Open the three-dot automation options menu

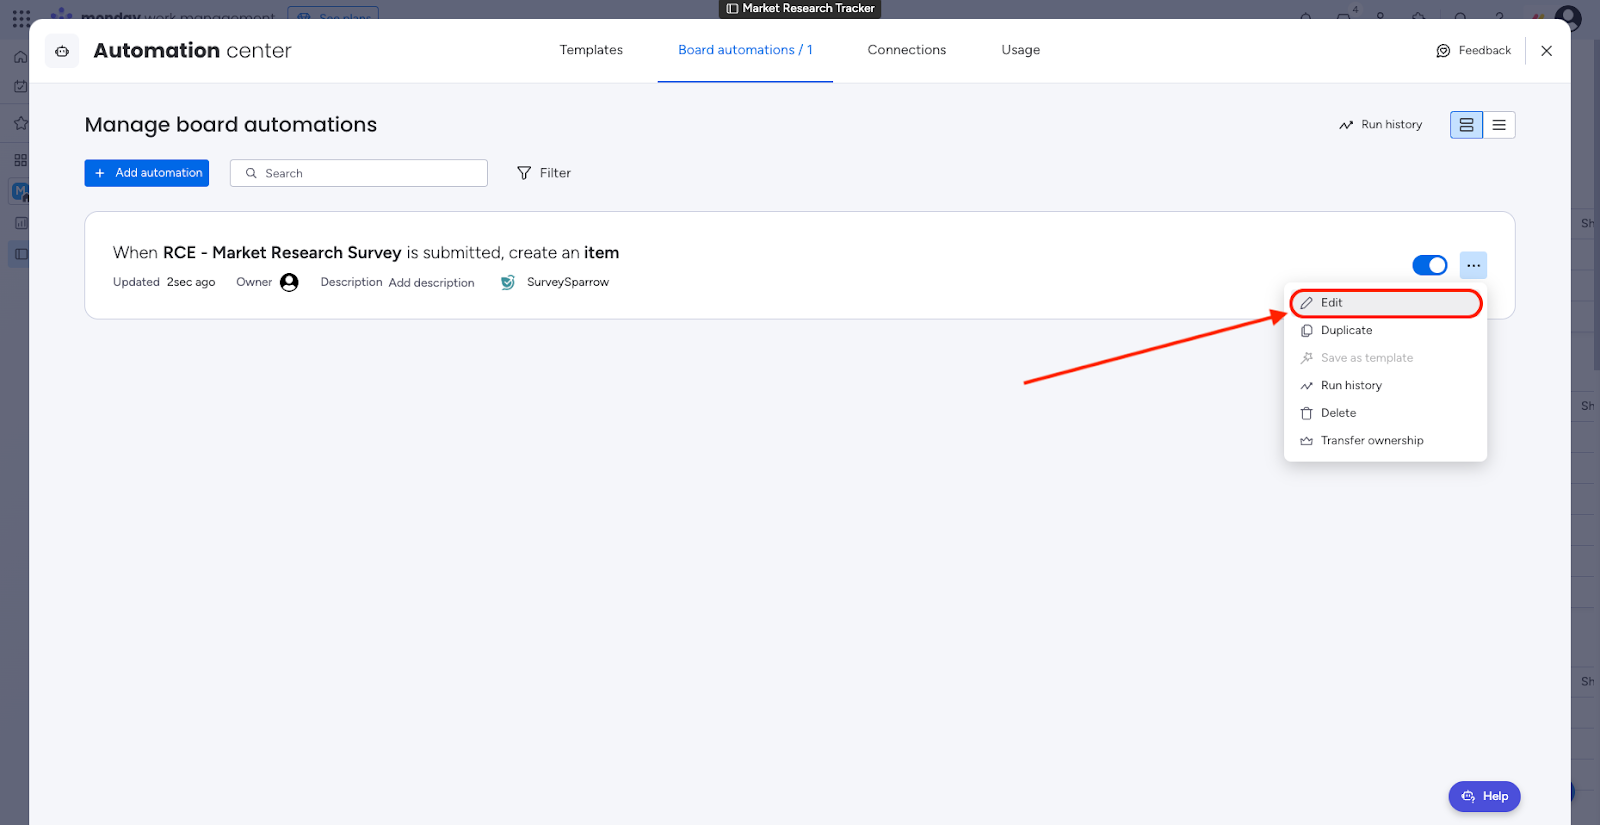pyautogui.click(x=1473, y=265)
